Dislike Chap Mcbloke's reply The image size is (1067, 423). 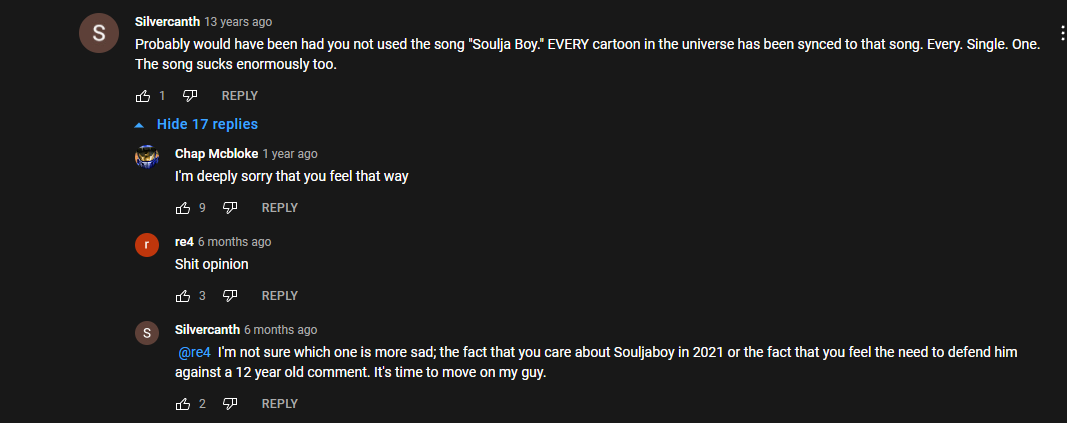tap(230, 208)
